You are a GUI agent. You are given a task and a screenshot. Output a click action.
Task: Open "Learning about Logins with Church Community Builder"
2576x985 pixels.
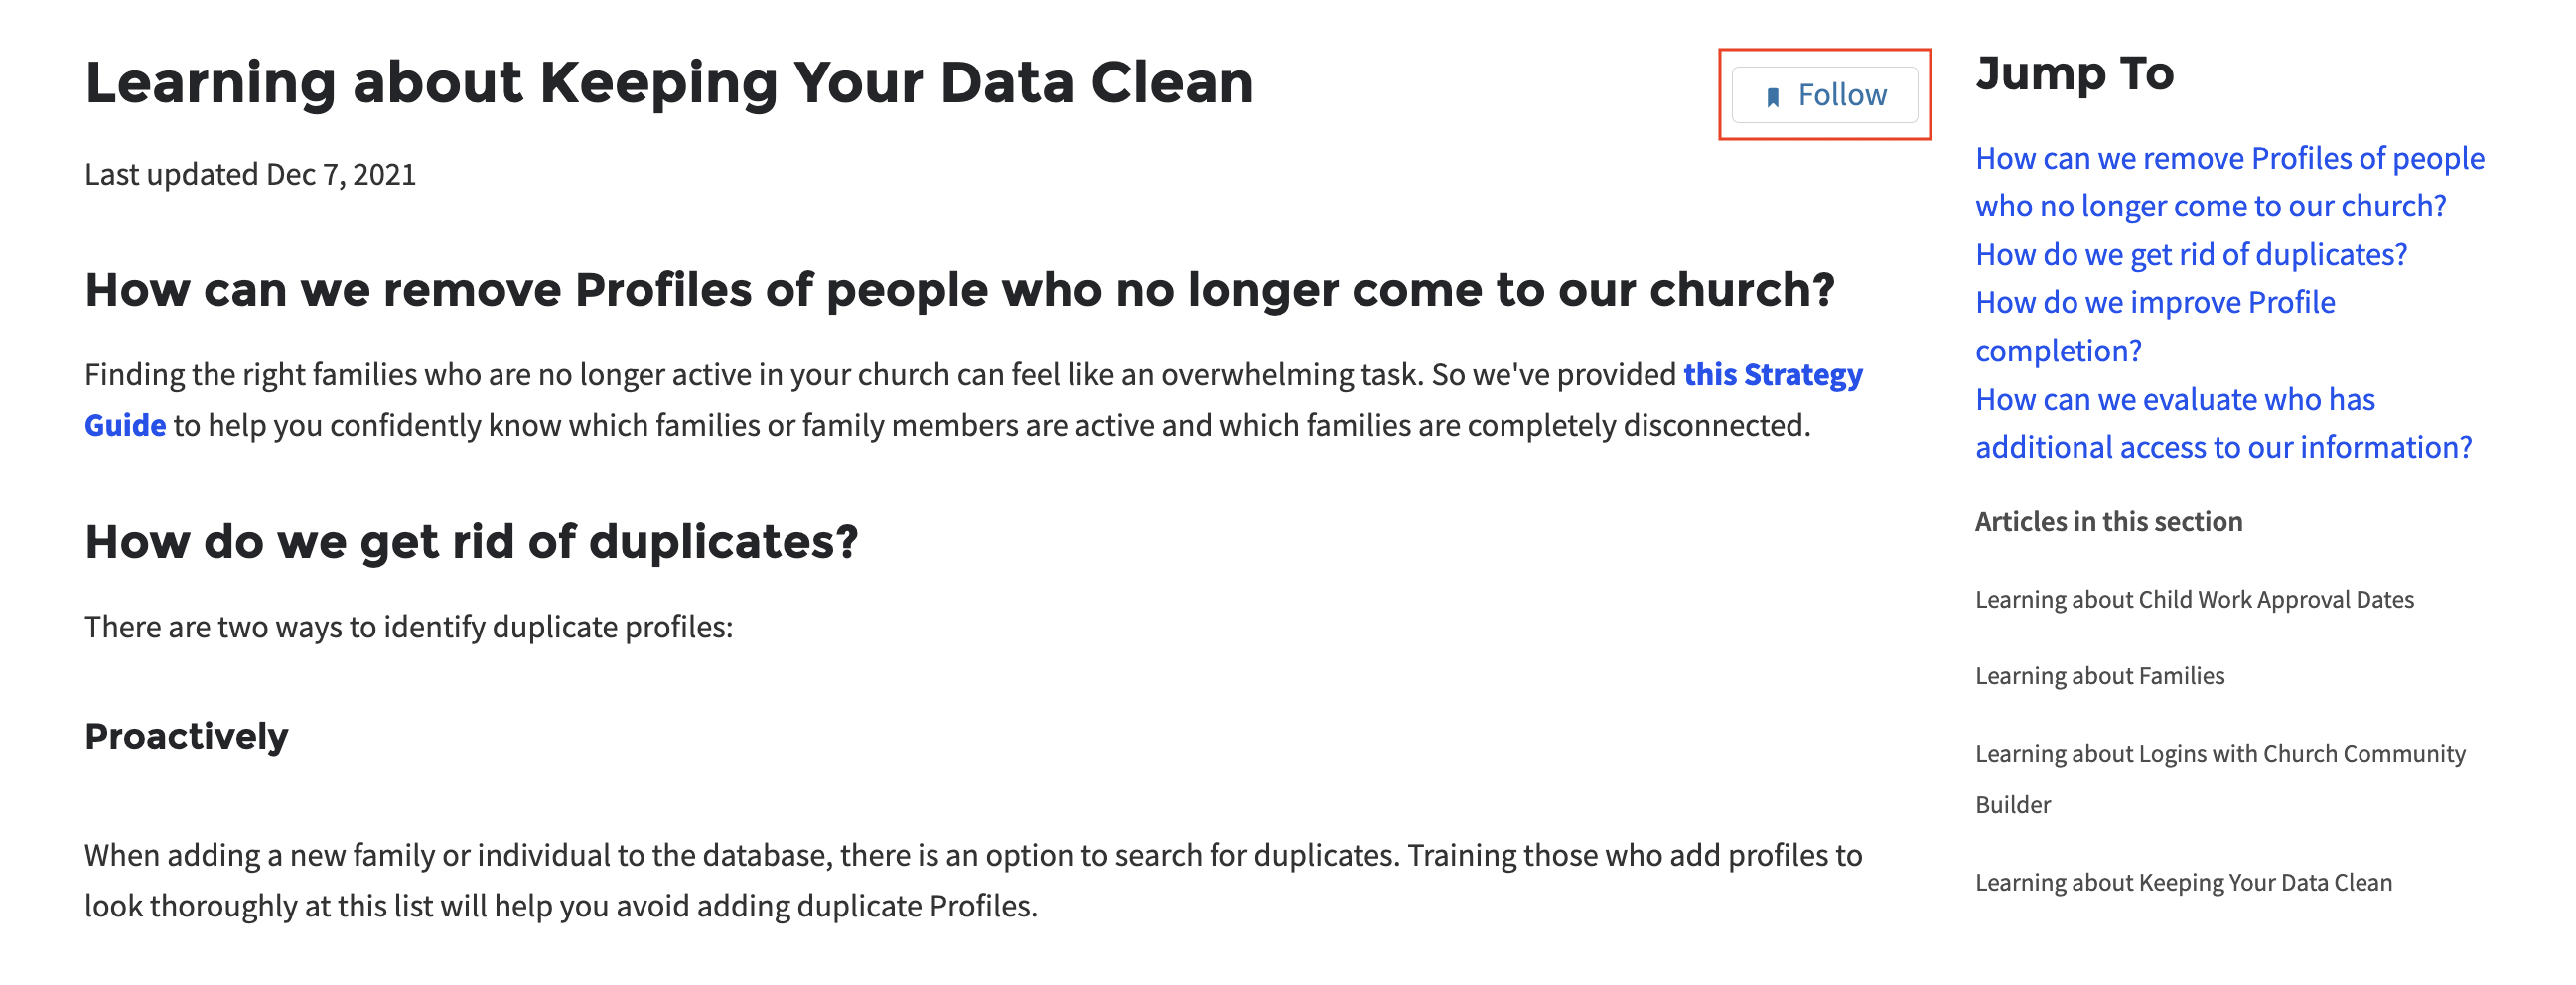tap(2219, 778)
